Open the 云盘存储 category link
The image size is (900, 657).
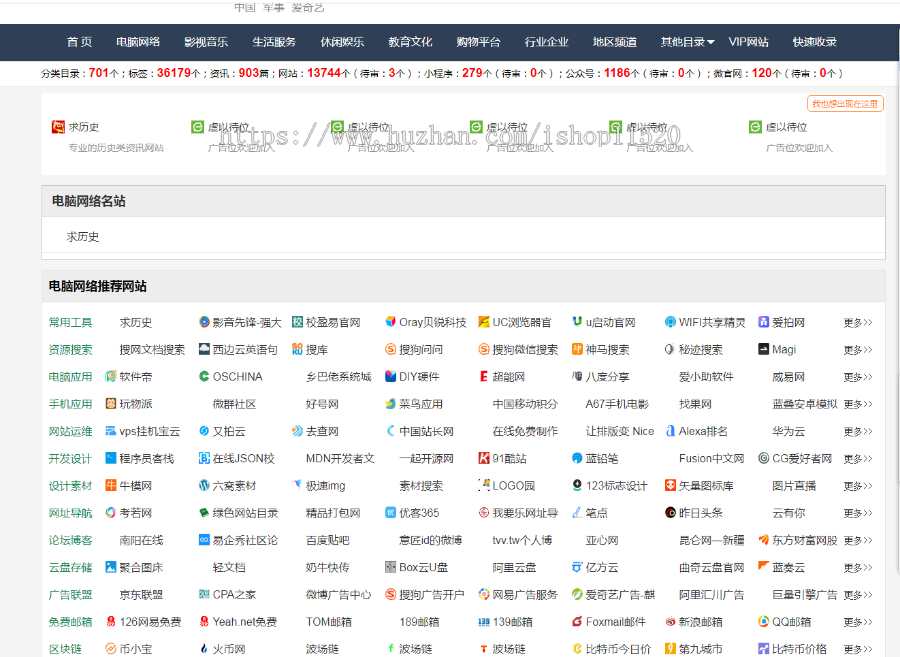coord(71,567)
